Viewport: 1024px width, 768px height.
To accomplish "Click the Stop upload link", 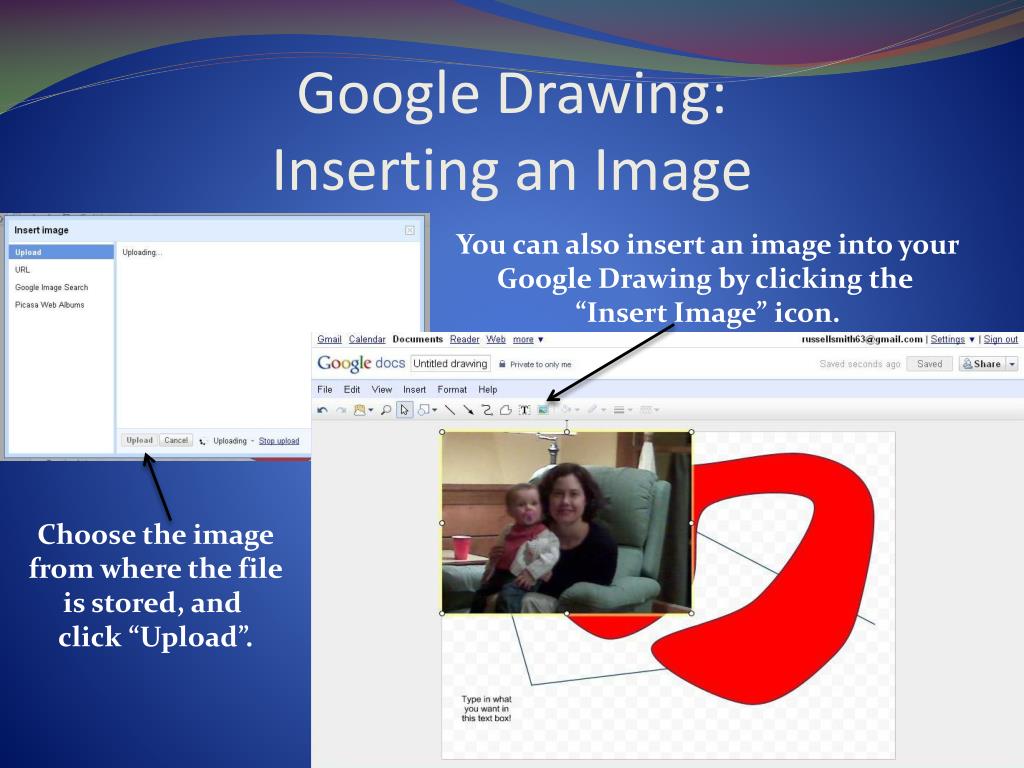I will click(x=279, y=441).
